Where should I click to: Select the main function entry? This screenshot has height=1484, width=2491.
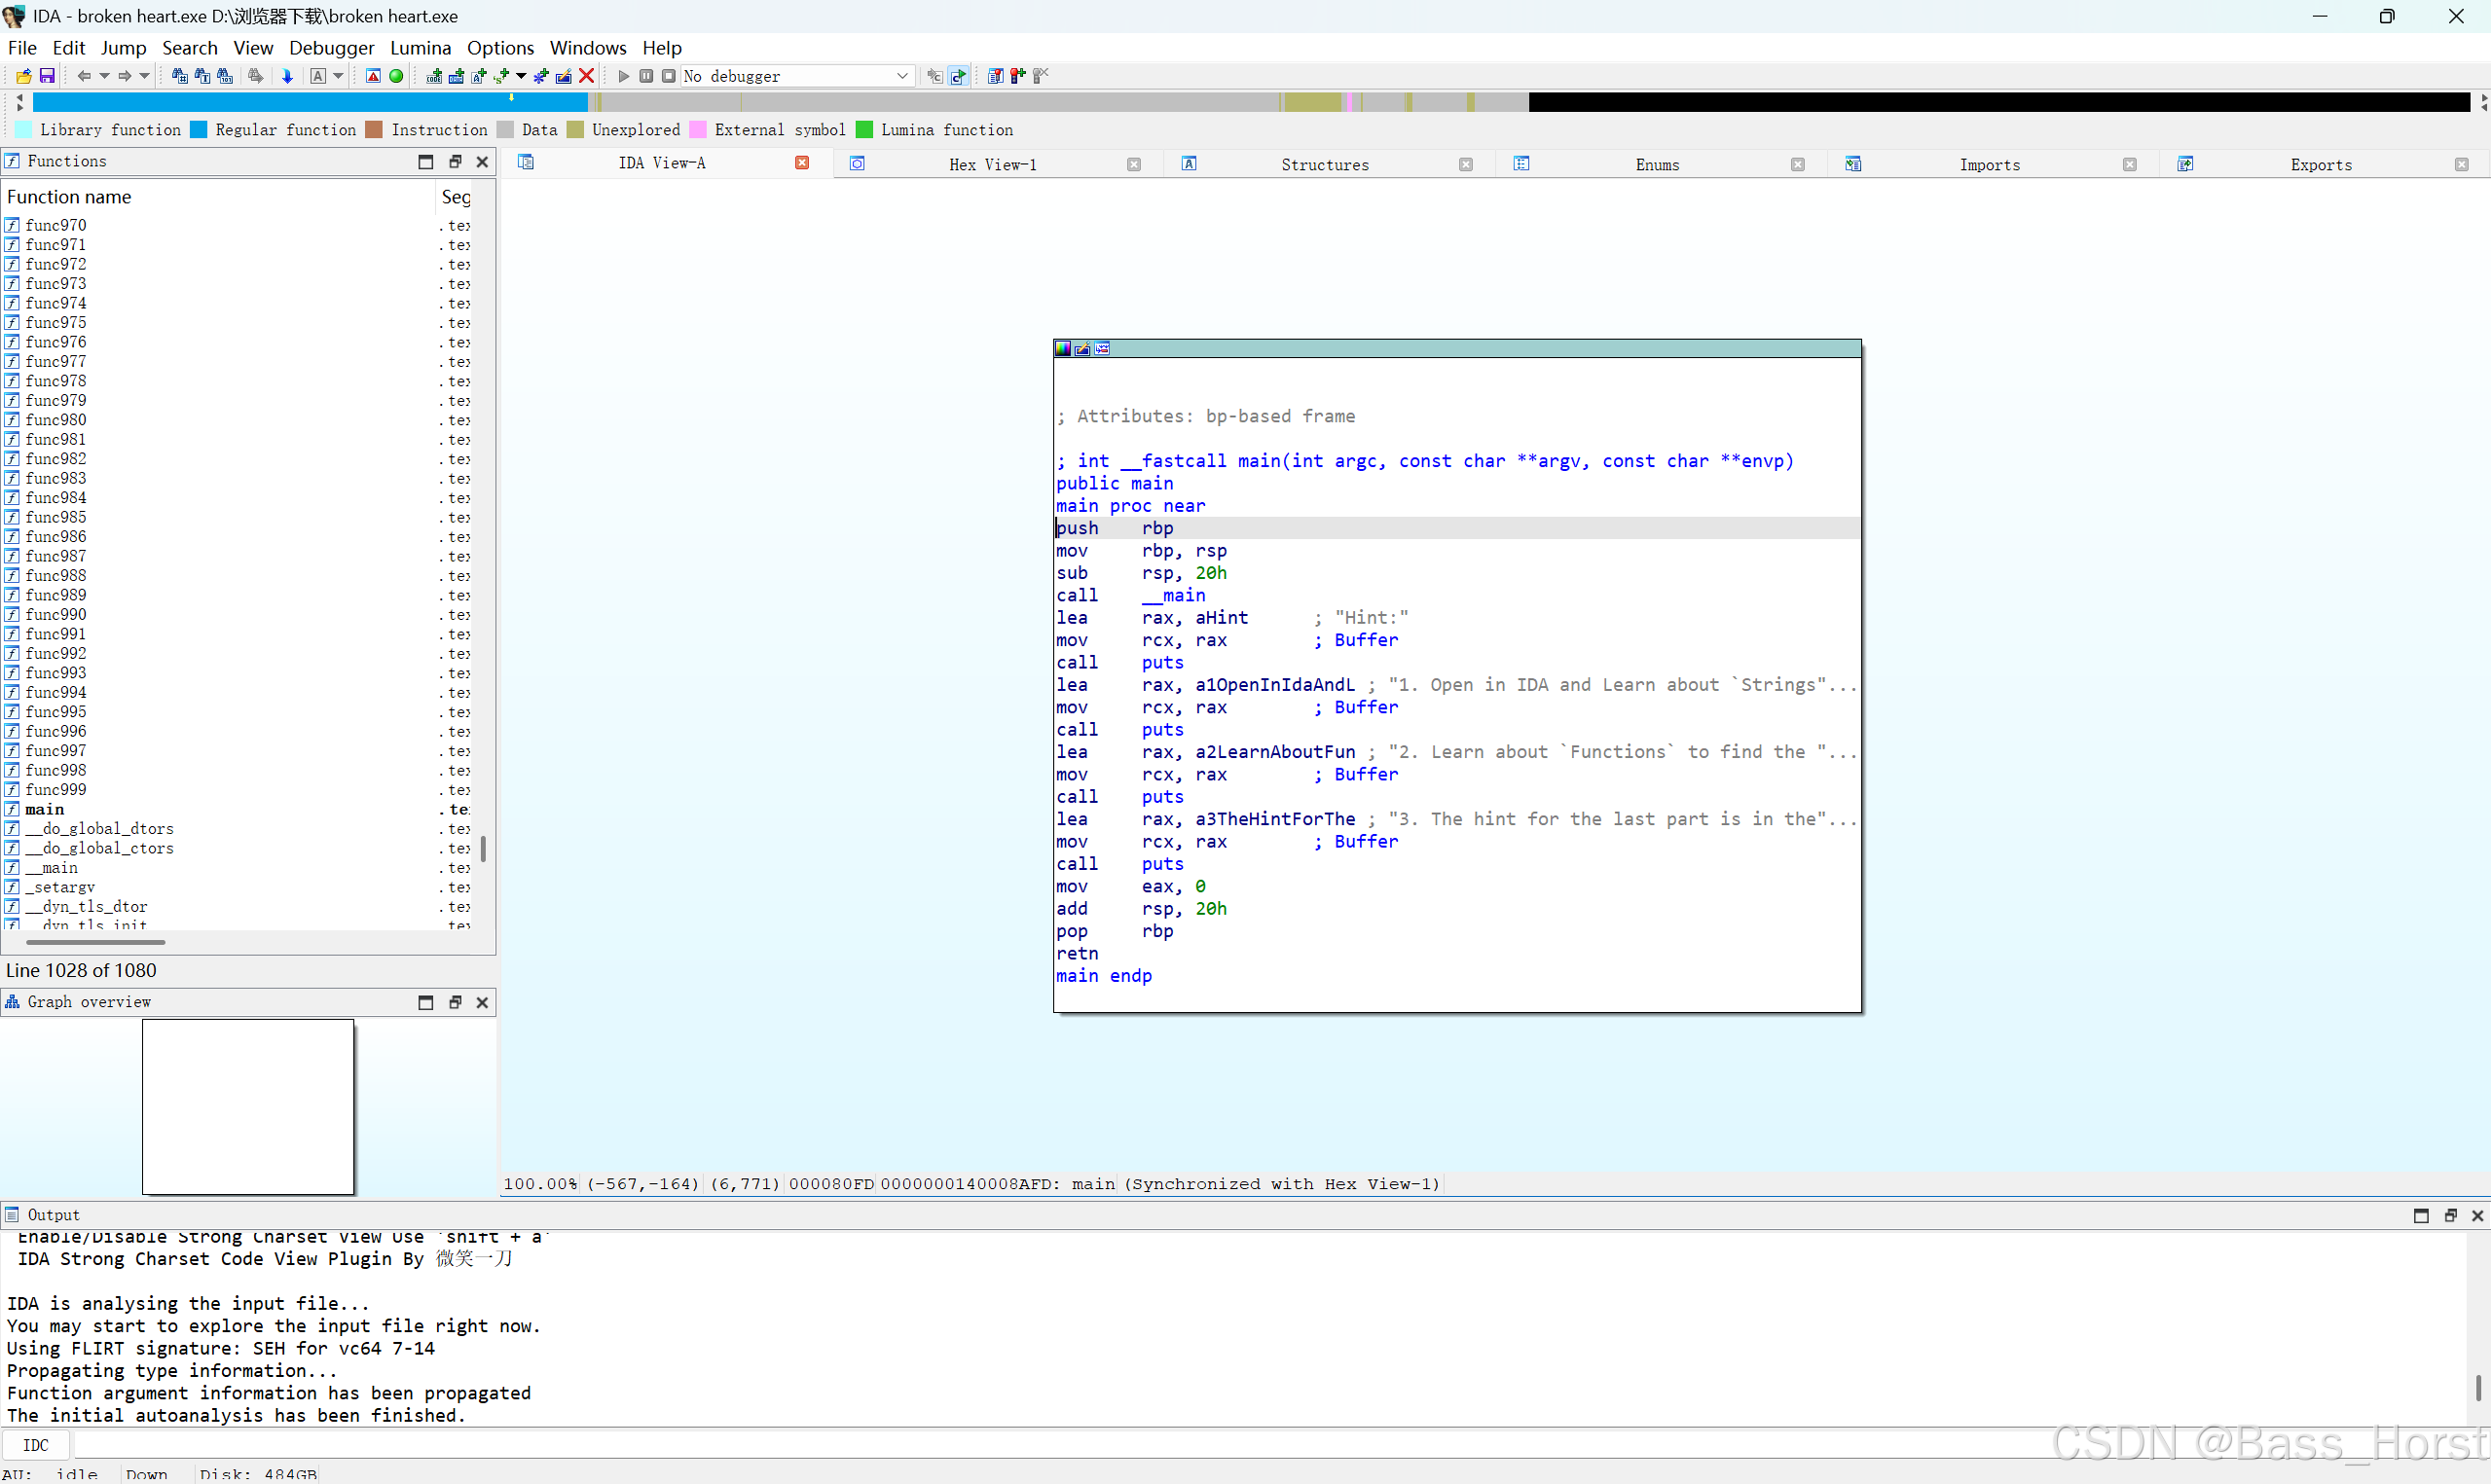click(45, 809)
